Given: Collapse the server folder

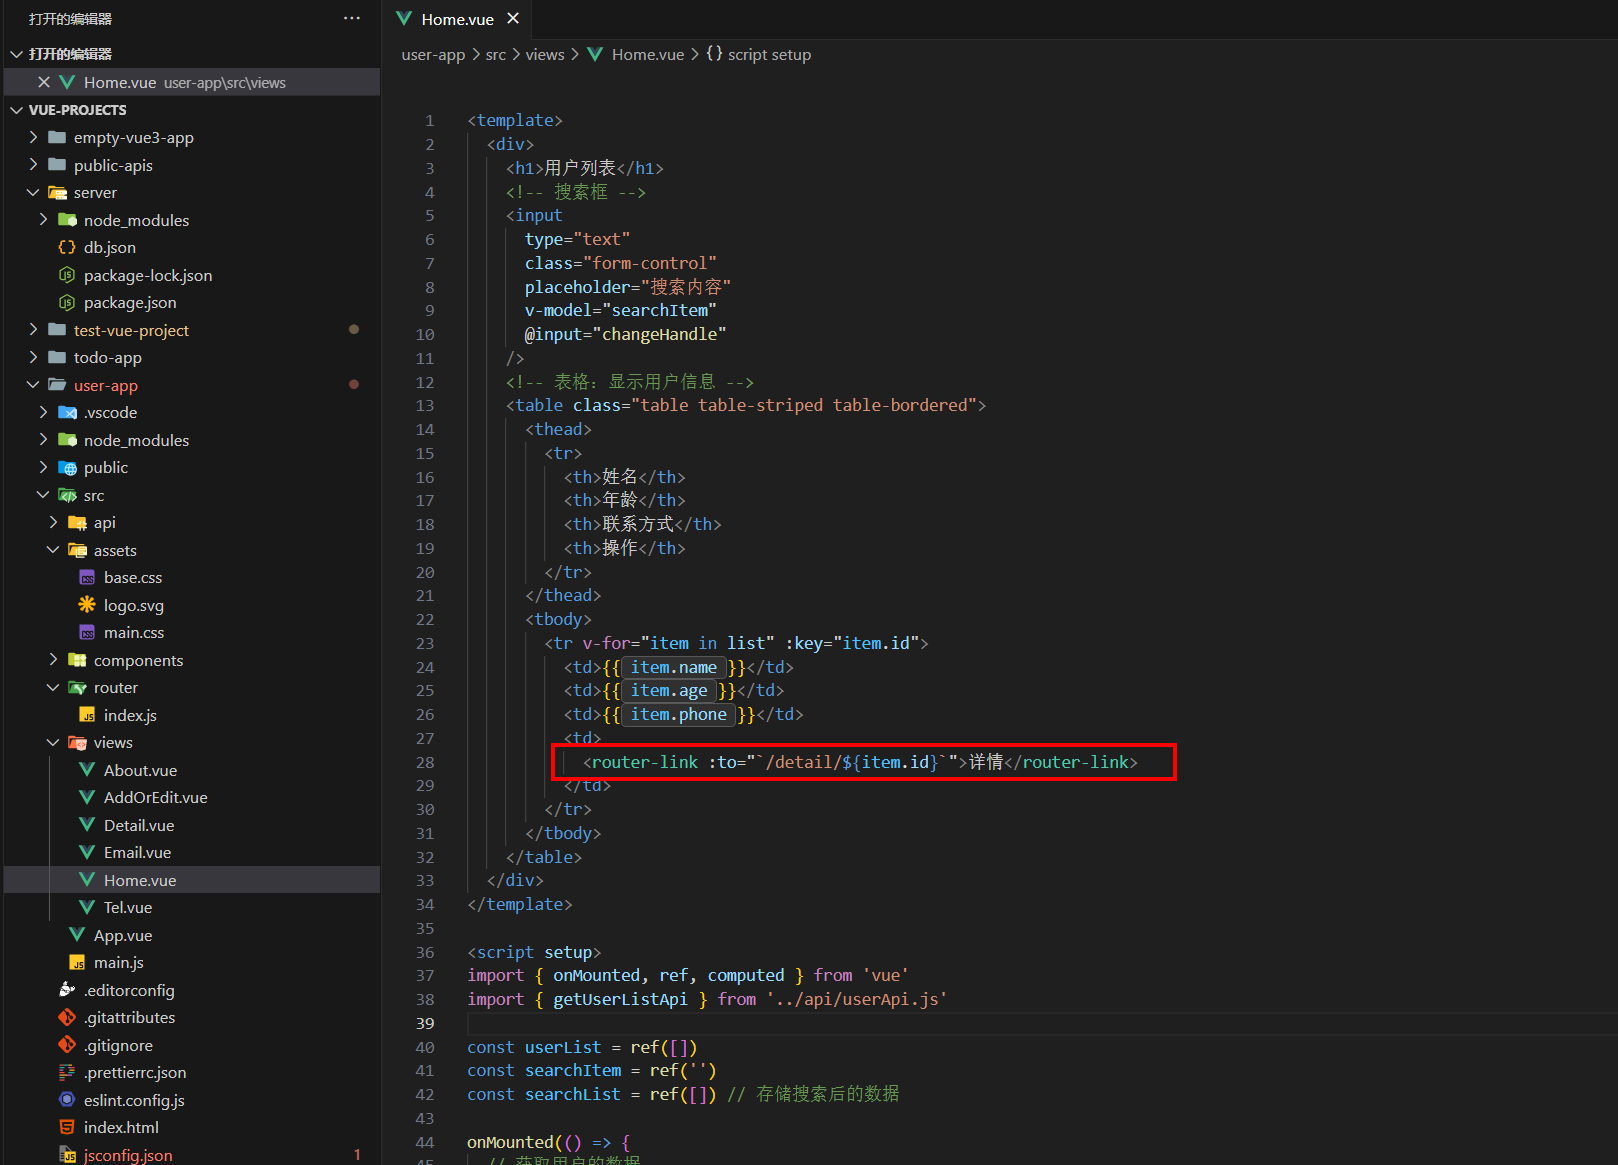Looking at the screenshot, I should point(33,192).
